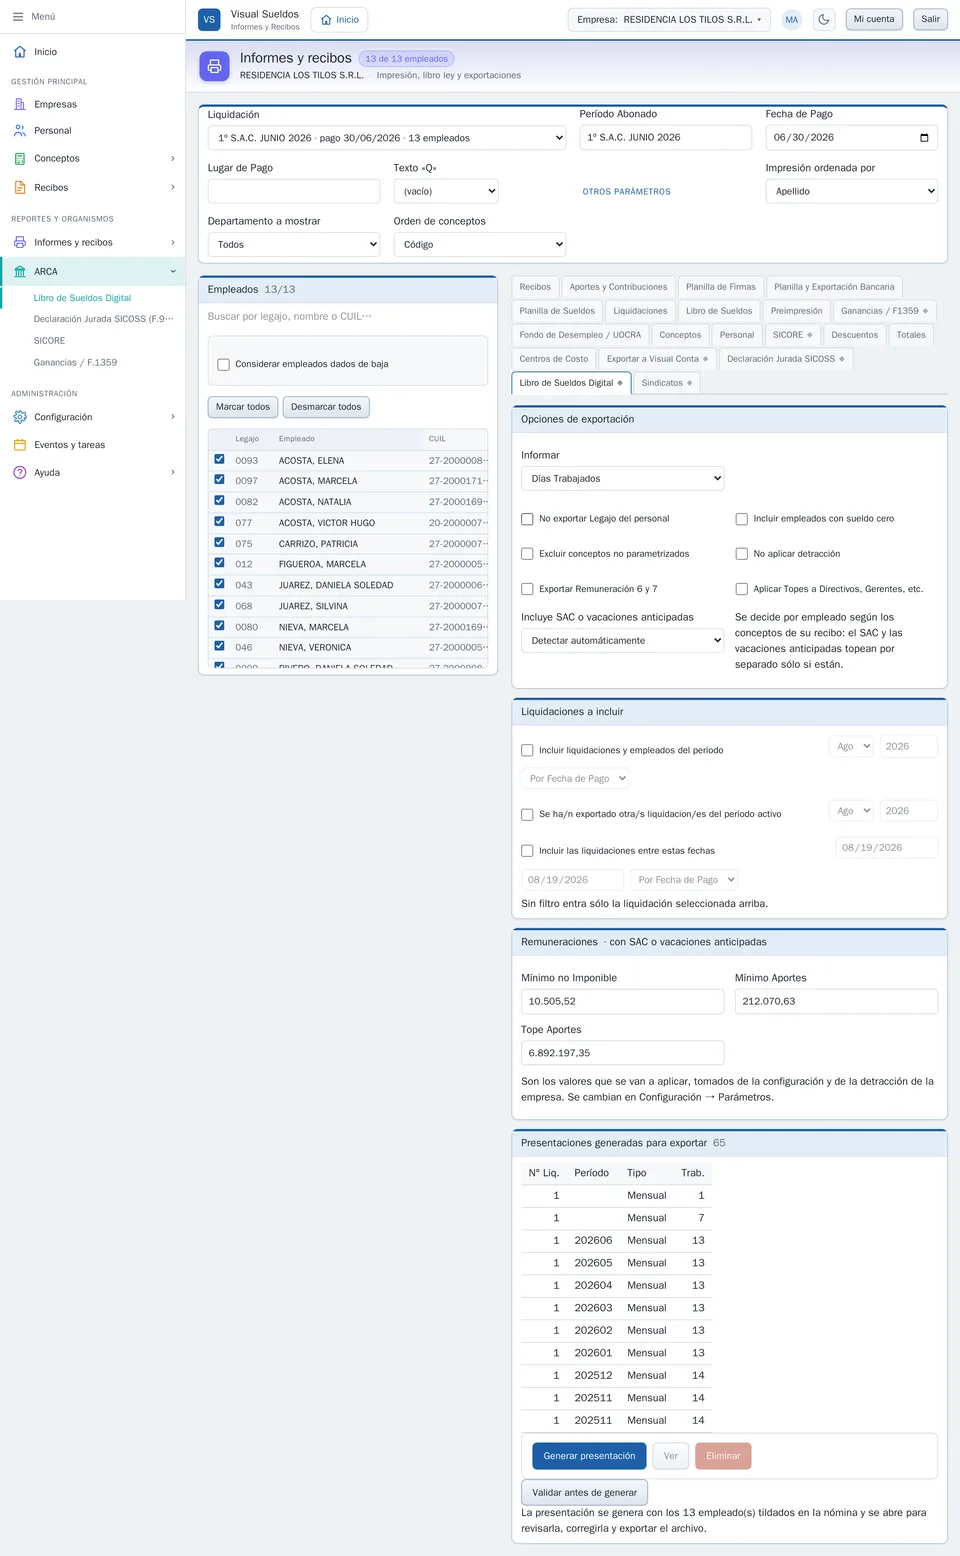
Task: Open the Orden de conceptos dropdown
Action: 480,244
